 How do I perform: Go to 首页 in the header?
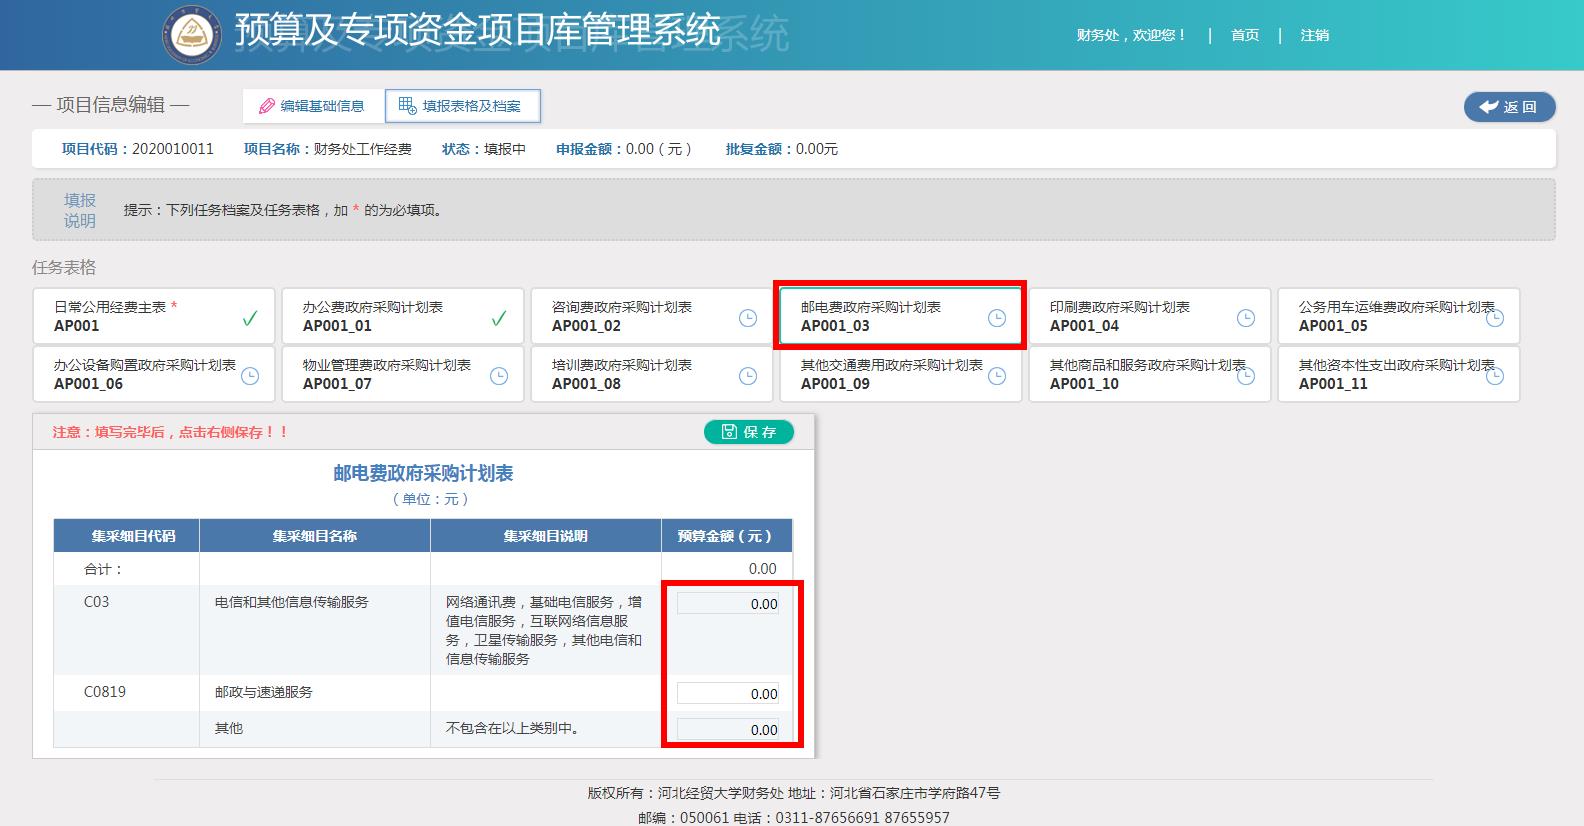pos(1245,35)
